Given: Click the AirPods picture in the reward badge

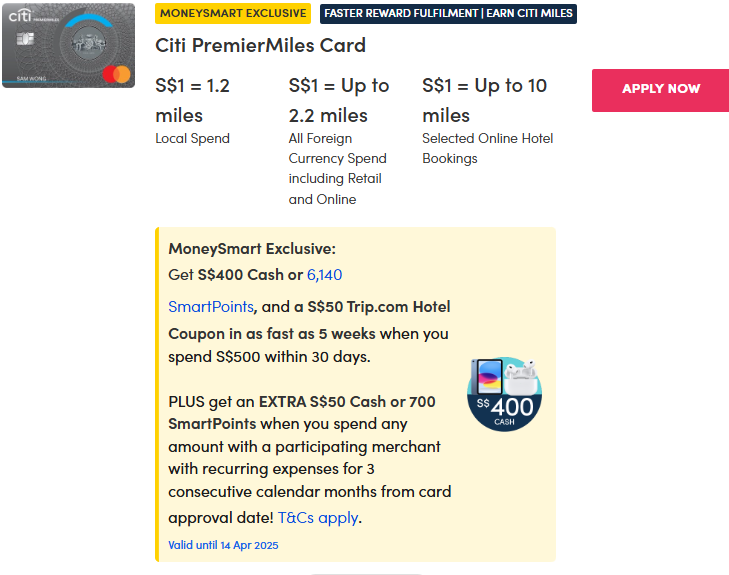Looking at the screenshot, I should click(x=519, y=377).
